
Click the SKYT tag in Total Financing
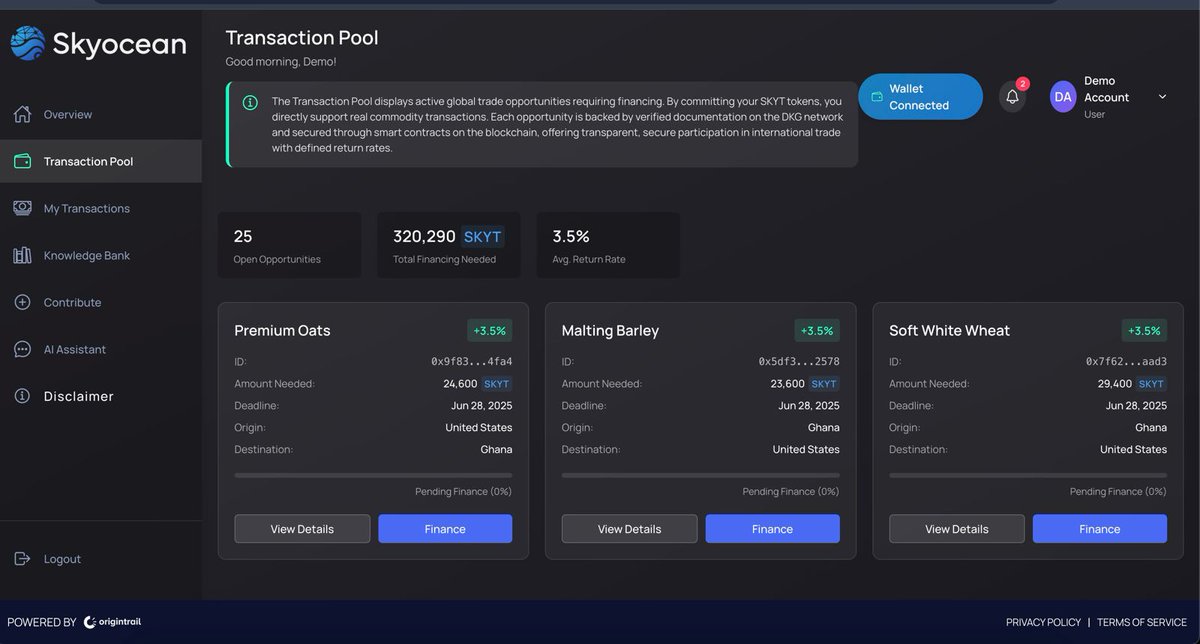point(483,237)
